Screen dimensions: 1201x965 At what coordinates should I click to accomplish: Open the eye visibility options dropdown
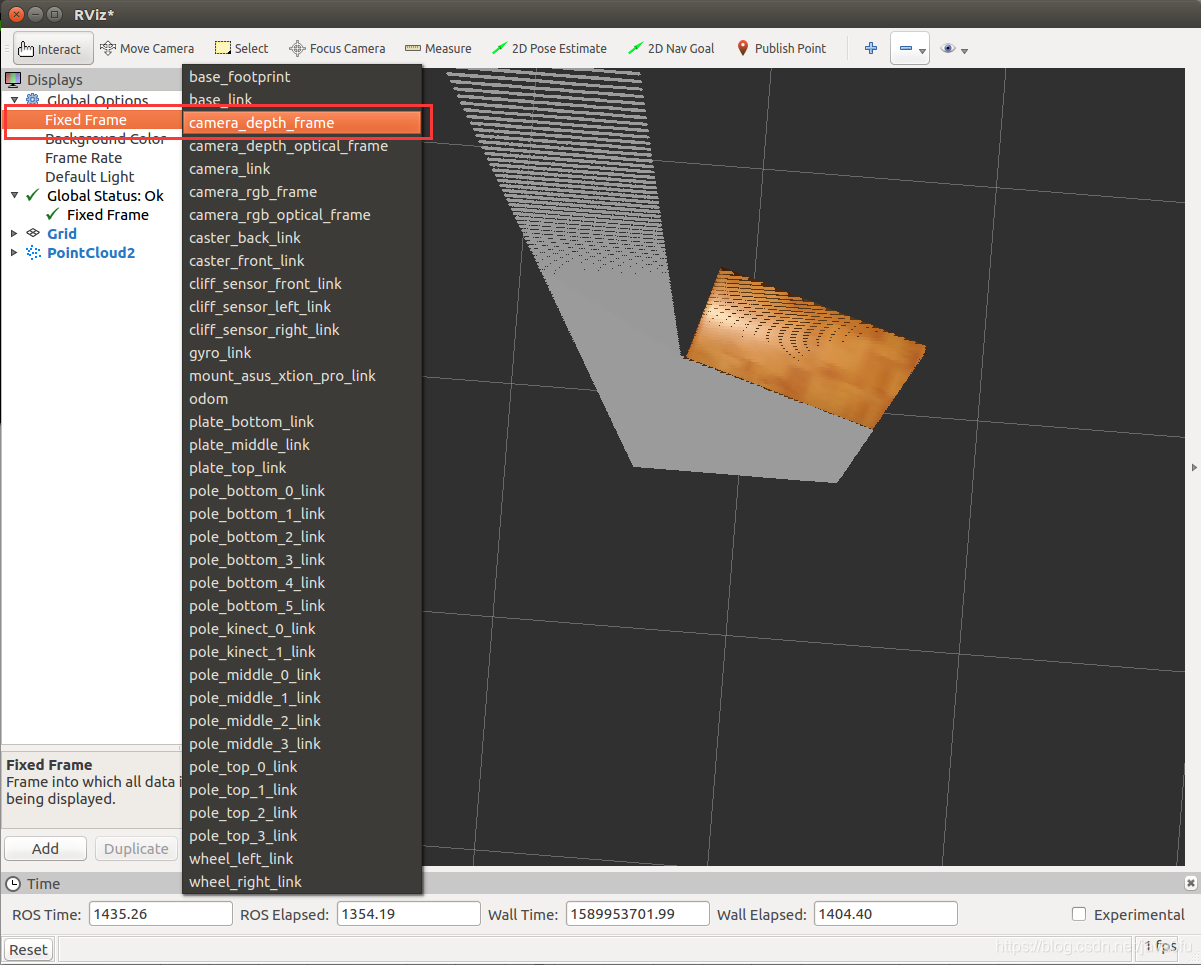coord(955,48)
